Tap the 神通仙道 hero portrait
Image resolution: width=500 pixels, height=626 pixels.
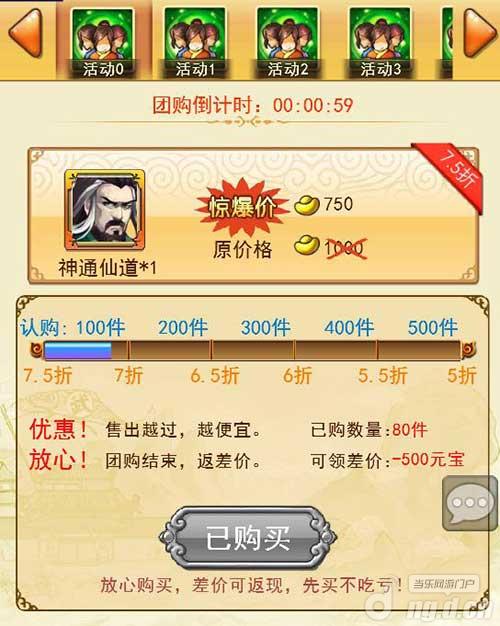point(104,210)
